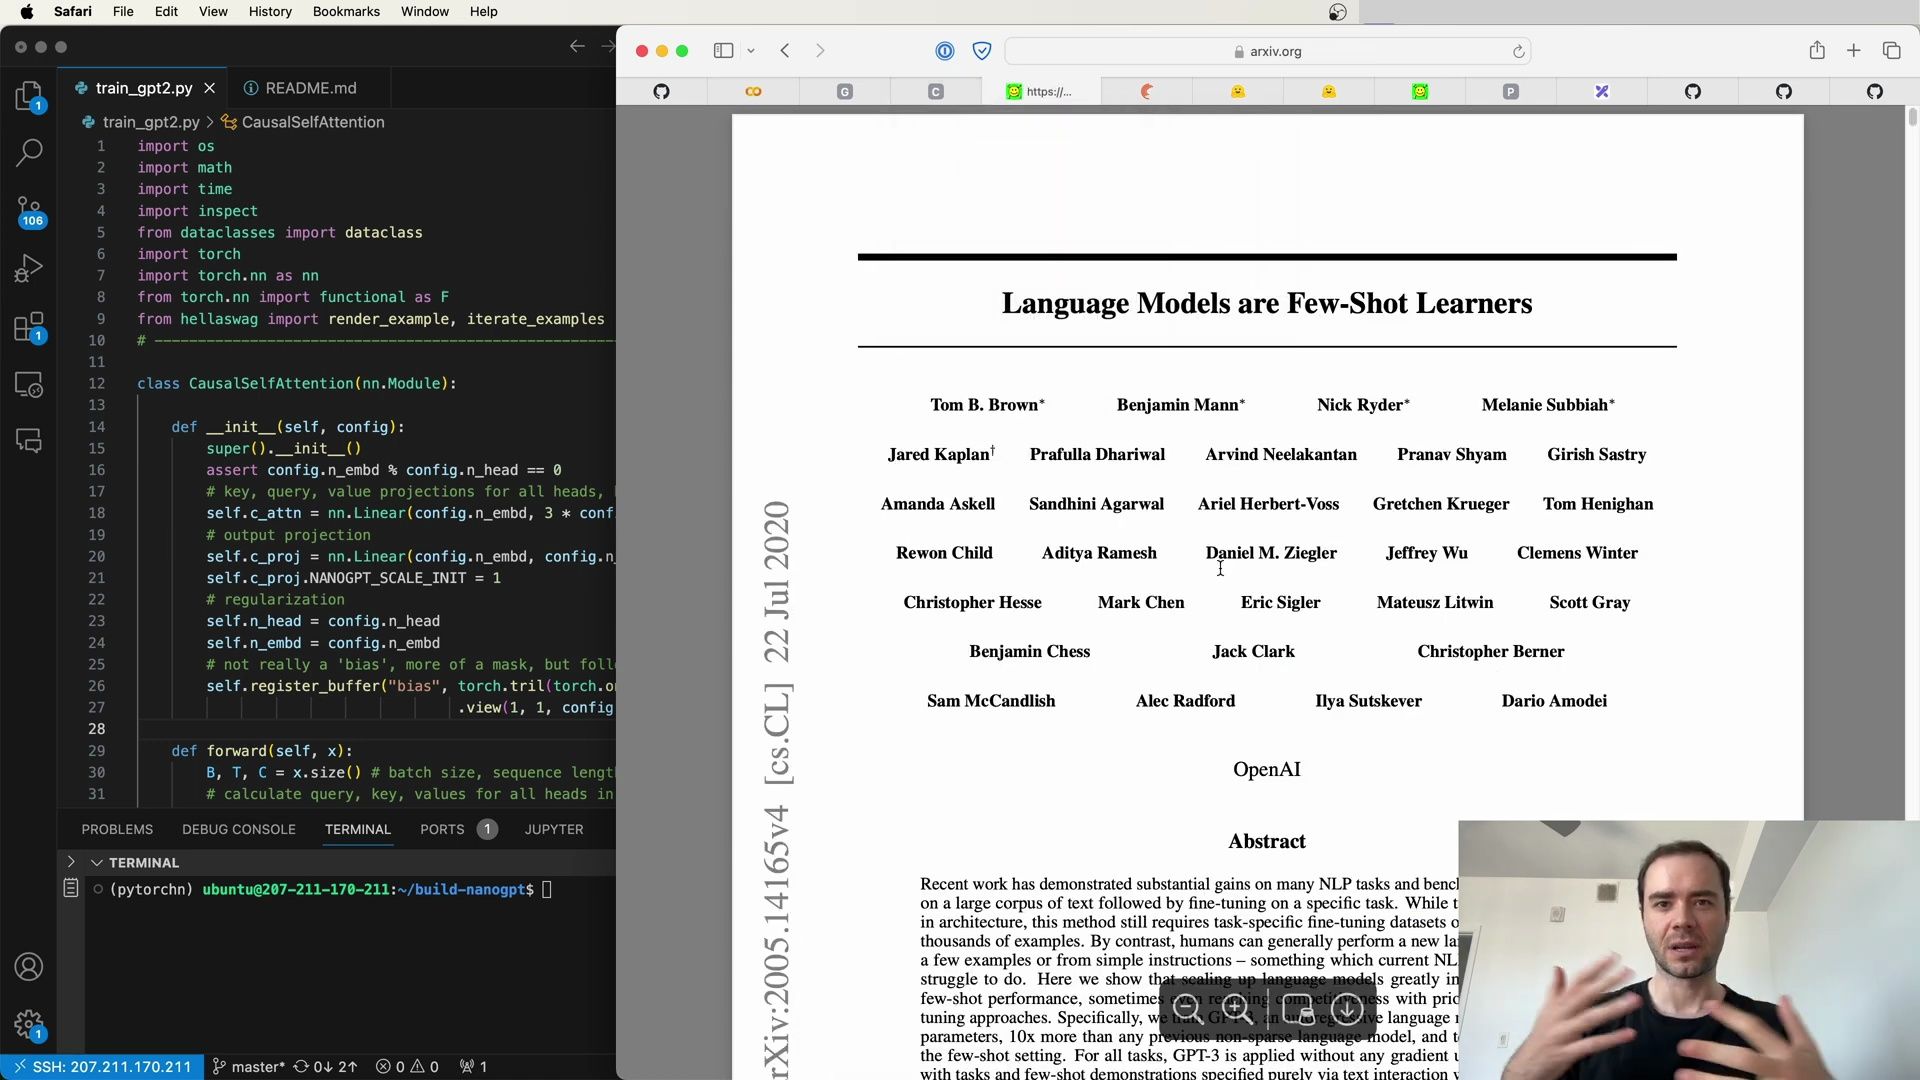
Task: Open the Bookmarks menu in Safari
Action: coord(345,11)
